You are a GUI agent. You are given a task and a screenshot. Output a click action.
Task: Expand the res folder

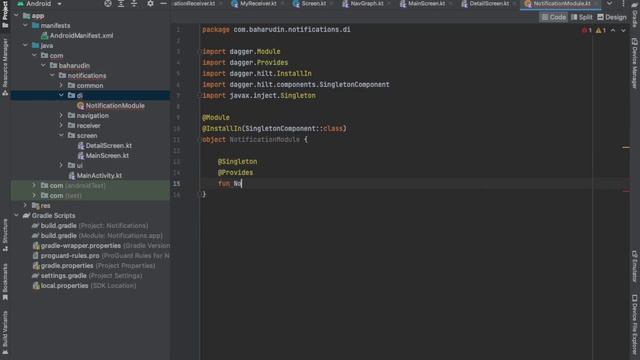point(25,205)
